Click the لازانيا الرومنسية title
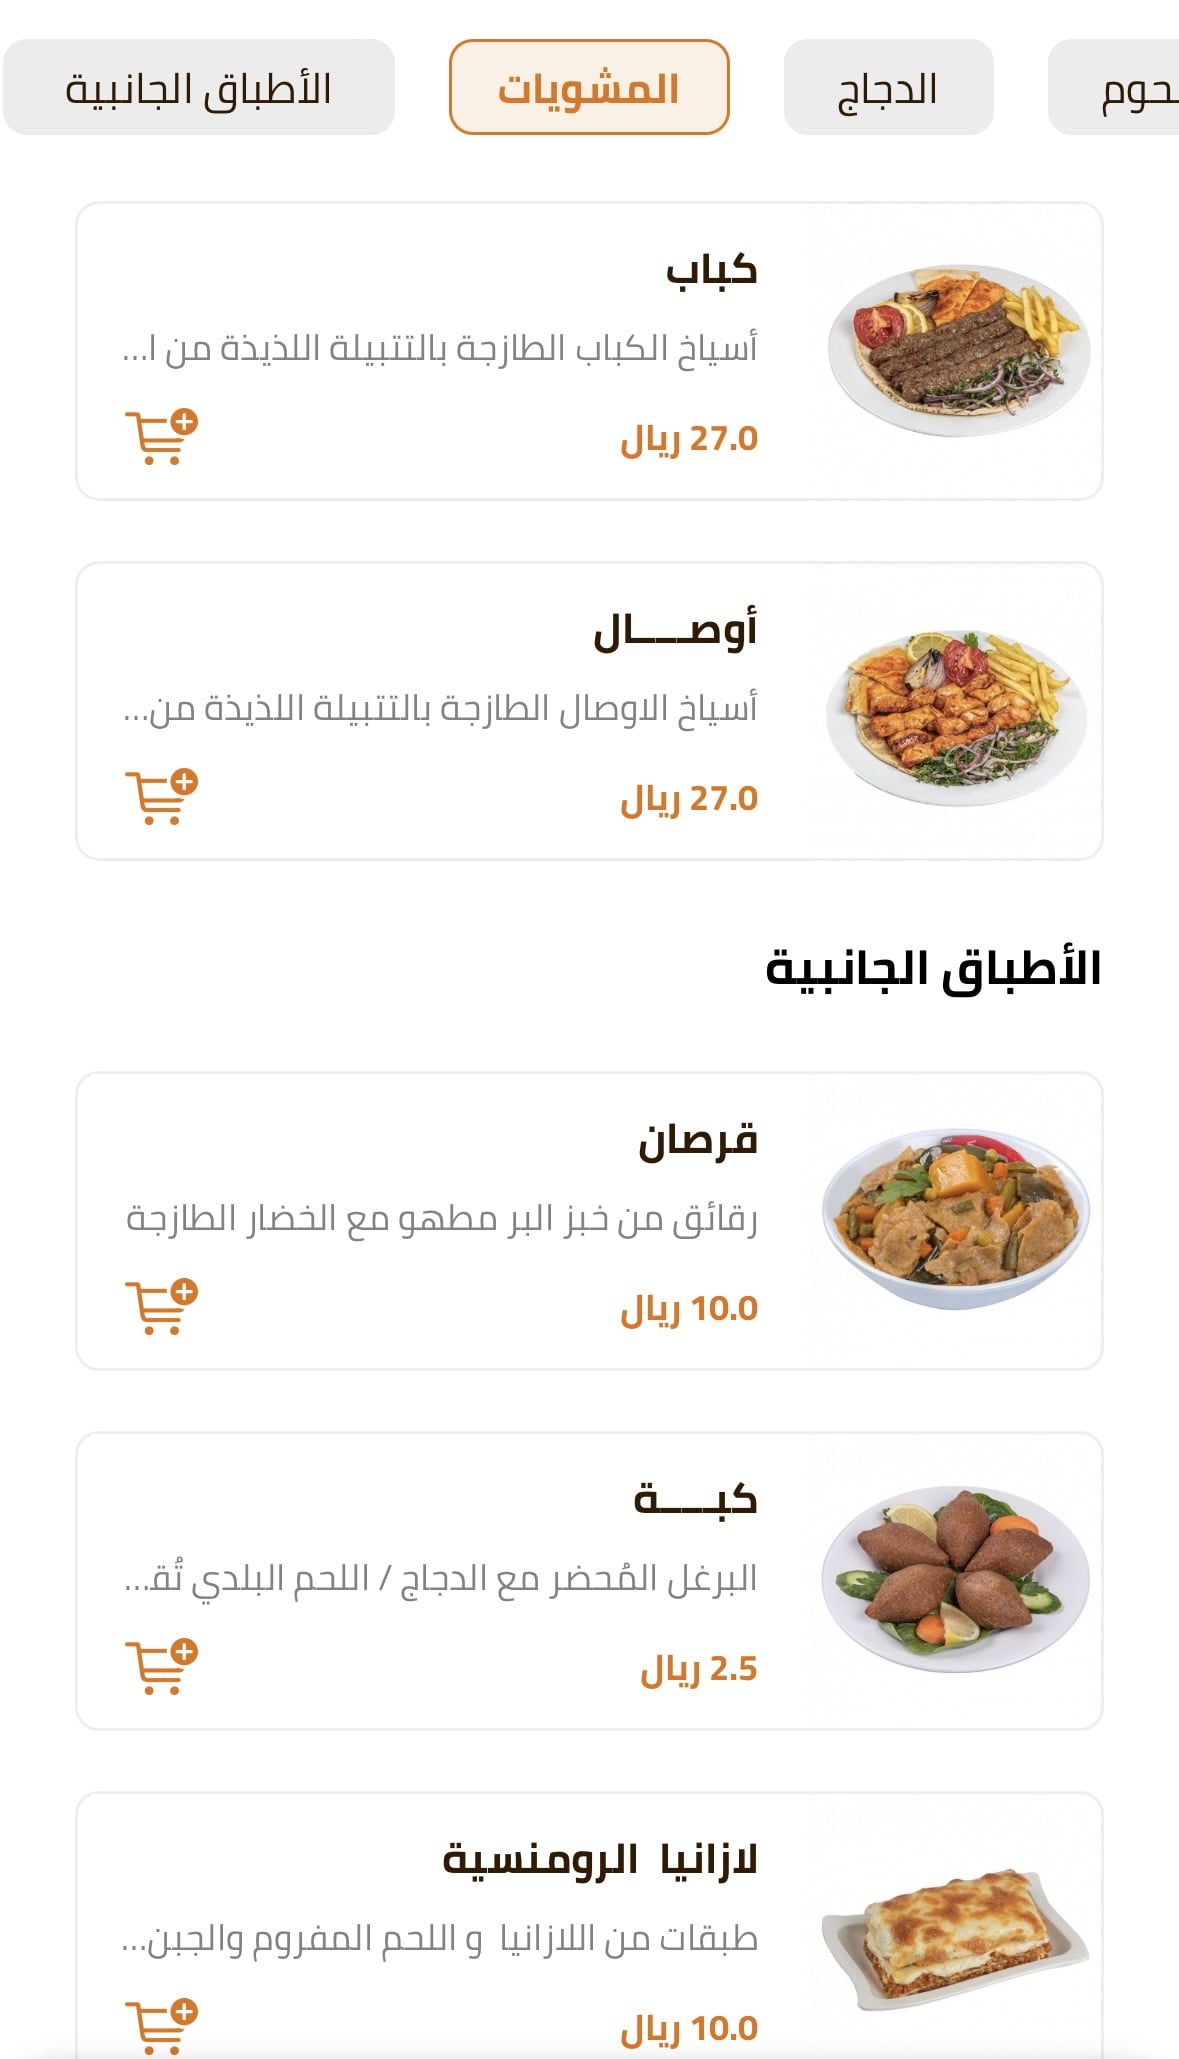 600,1860
